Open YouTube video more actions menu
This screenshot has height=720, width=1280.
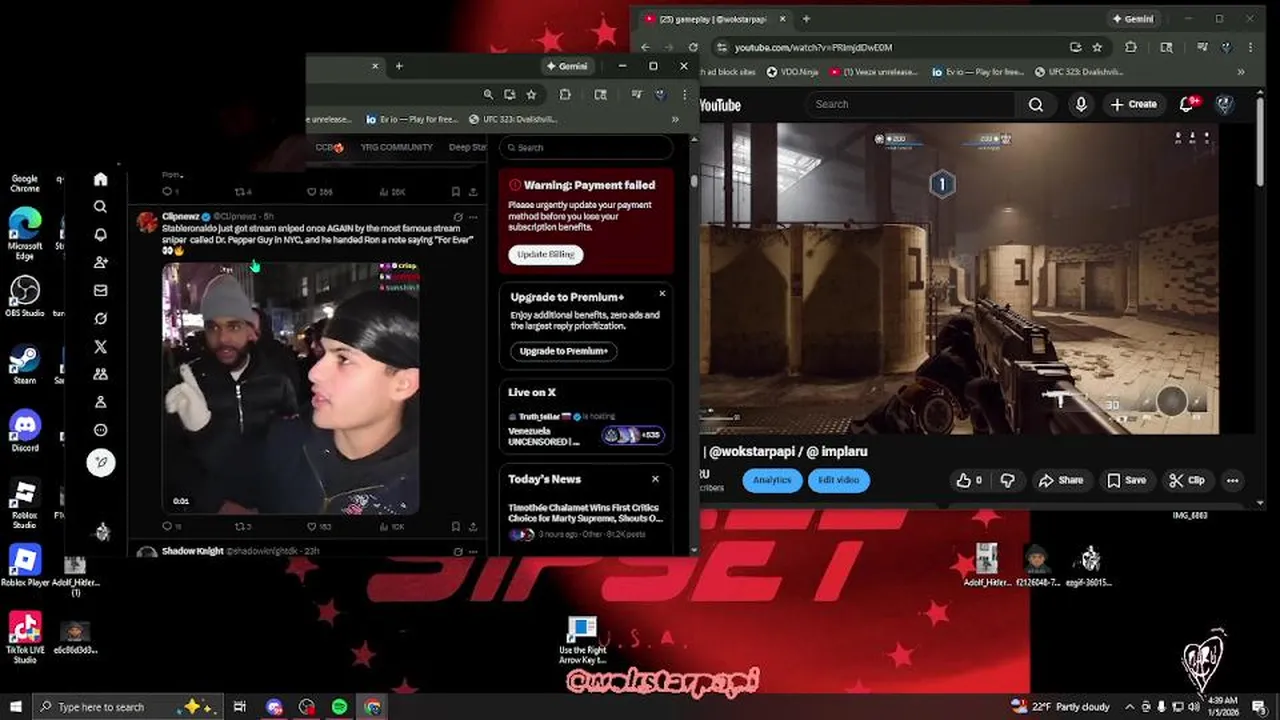[1232, 480]
